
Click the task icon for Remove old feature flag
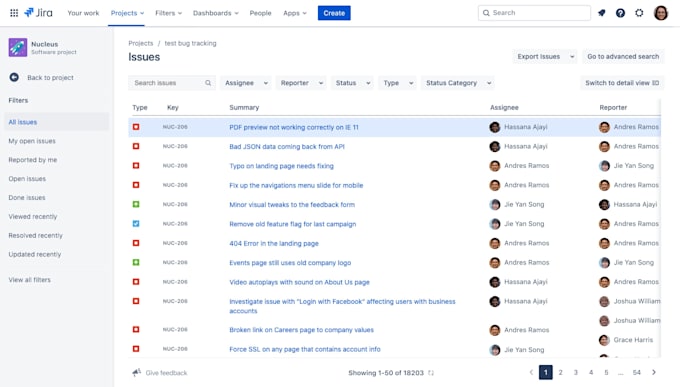136,224
